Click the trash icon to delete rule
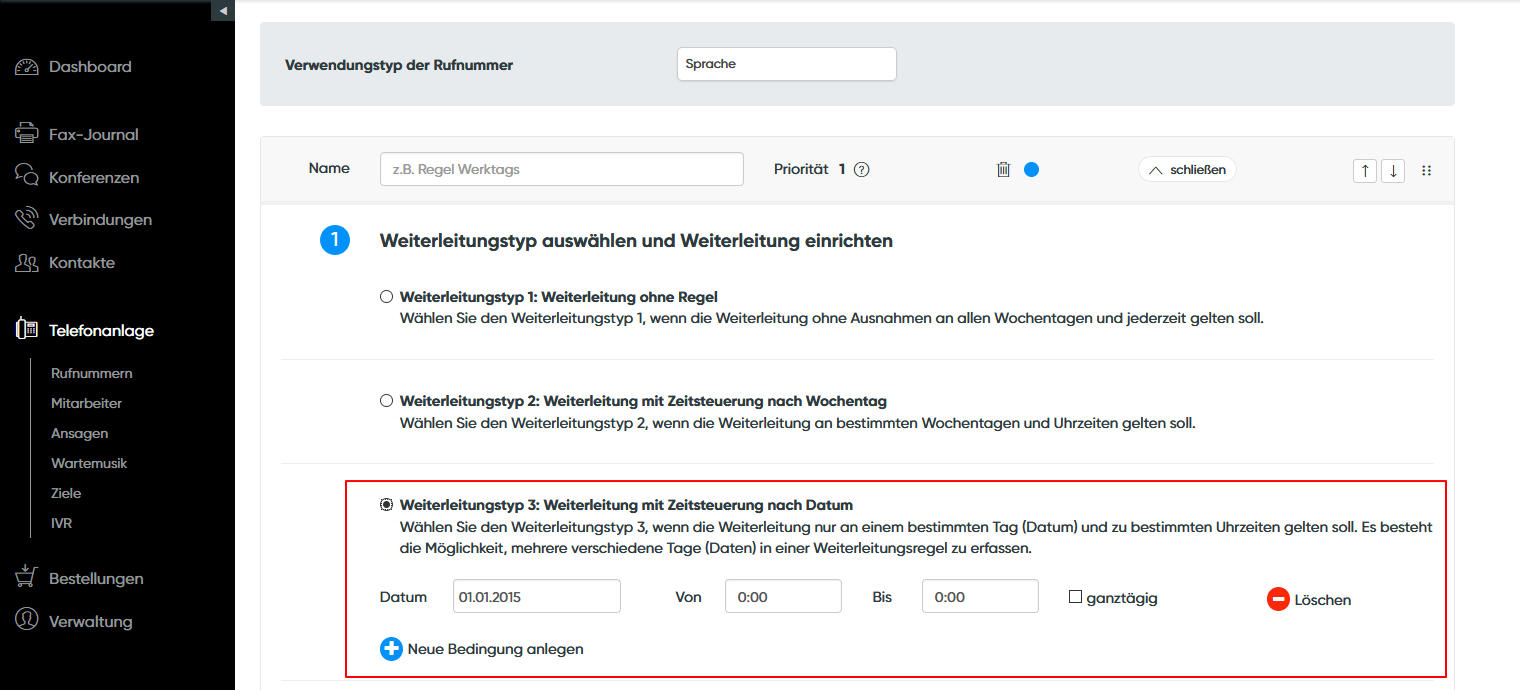1520x690 pixels. coord(1004,170)
